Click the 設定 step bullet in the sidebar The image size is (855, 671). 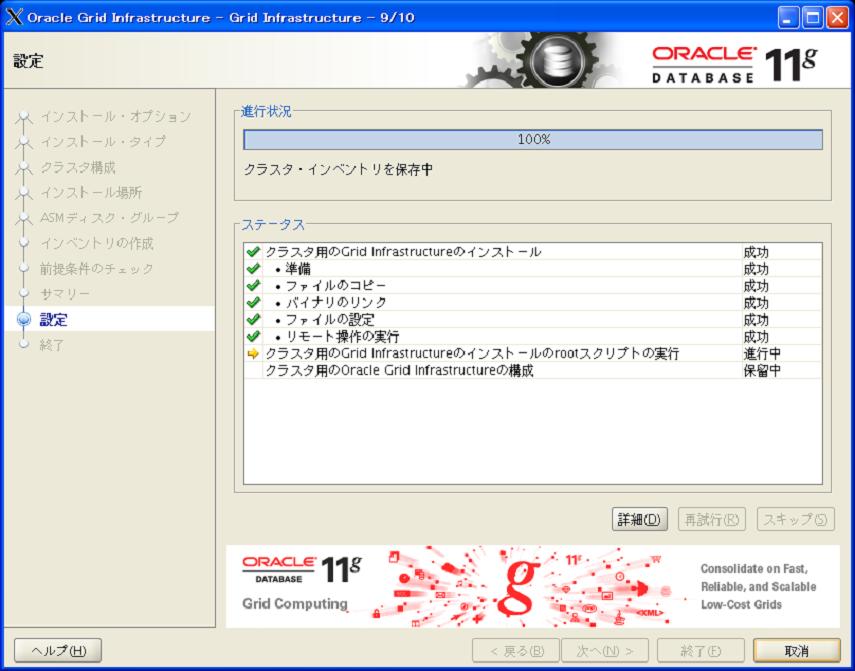point(24,319)
